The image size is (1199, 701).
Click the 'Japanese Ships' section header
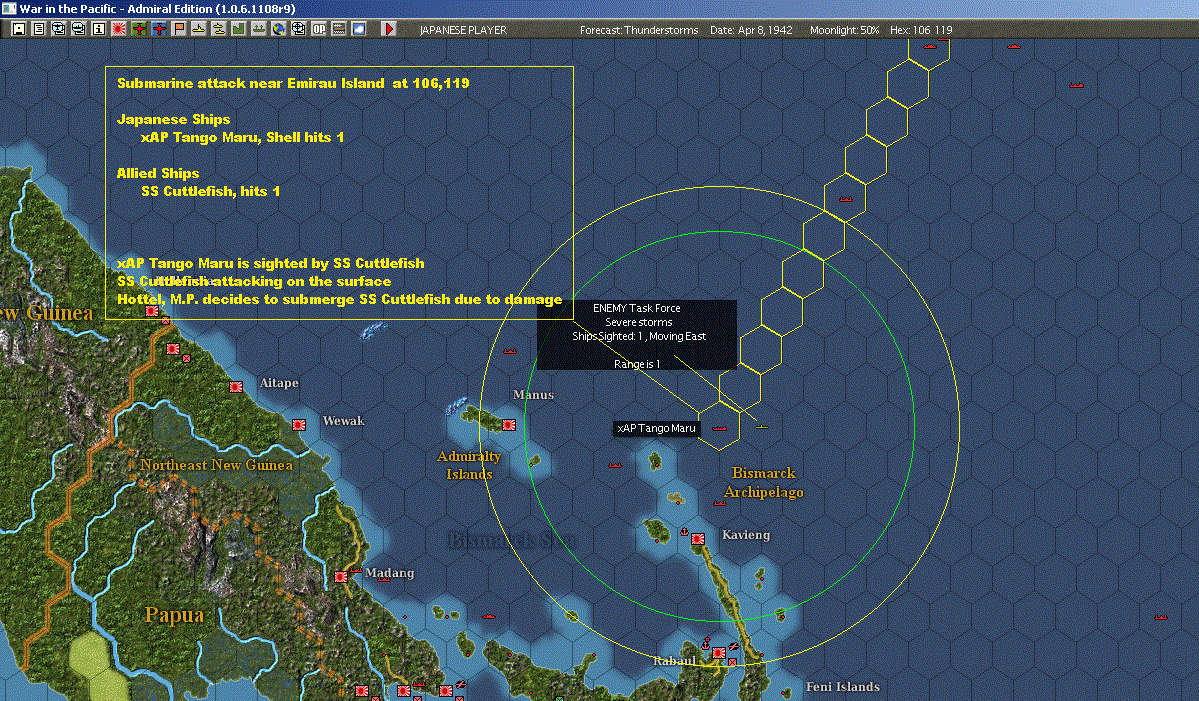pos(174,119)
